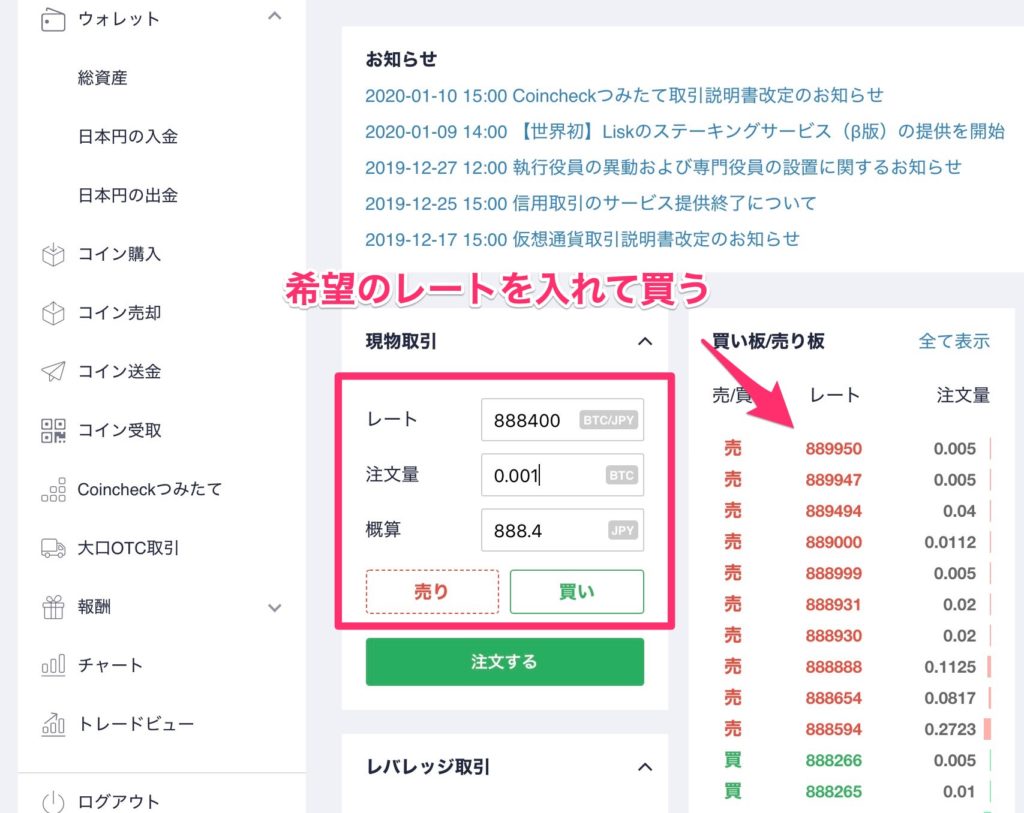
Task: Select the 売り sell toggle button
Action: 432,591
